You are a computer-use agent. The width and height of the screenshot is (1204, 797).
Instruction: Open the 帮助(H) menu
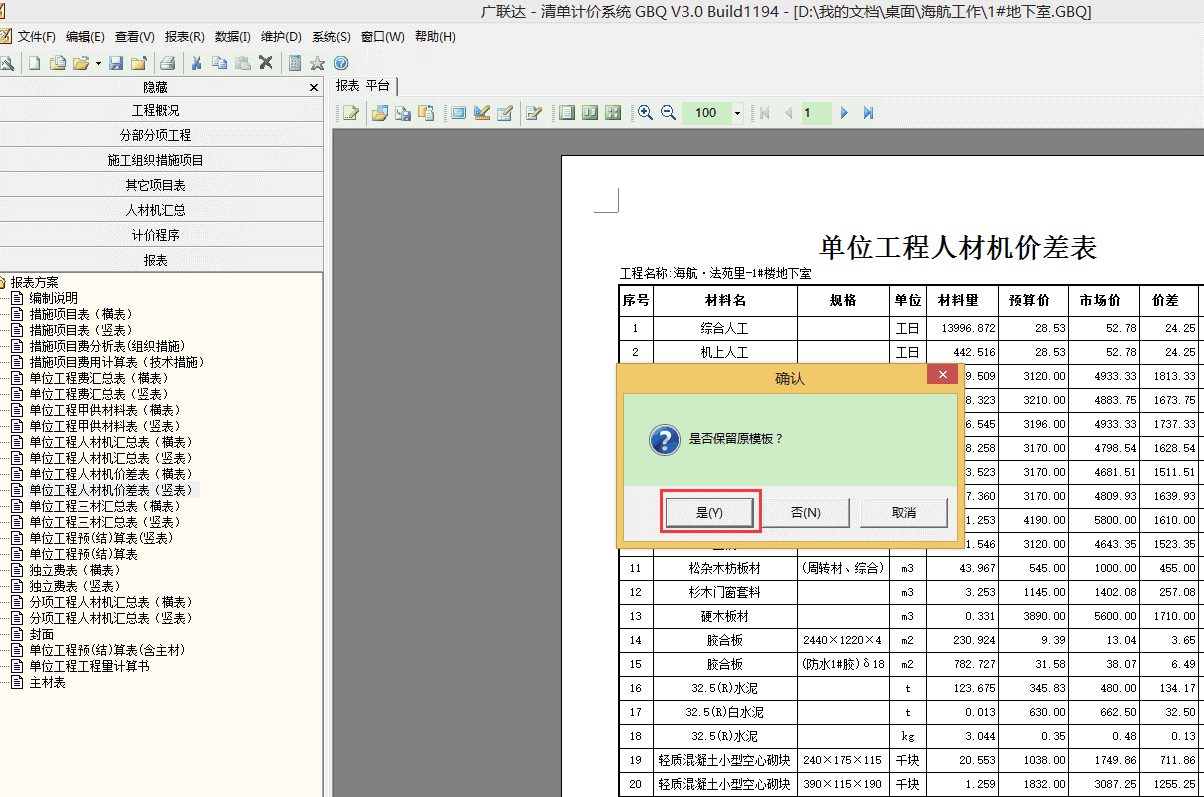[435, 37]
